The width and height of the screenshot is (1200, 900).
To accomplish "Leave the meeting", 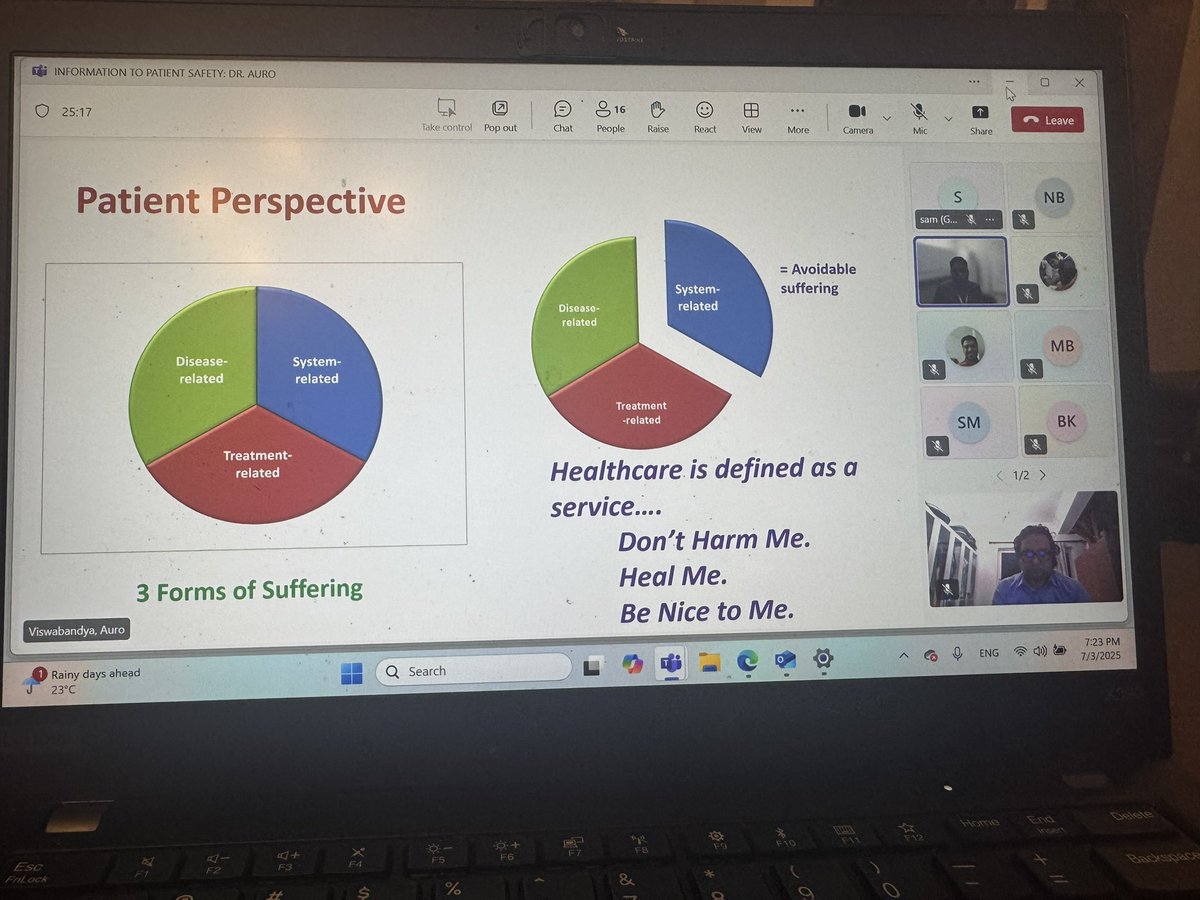I will [1048, 120].
